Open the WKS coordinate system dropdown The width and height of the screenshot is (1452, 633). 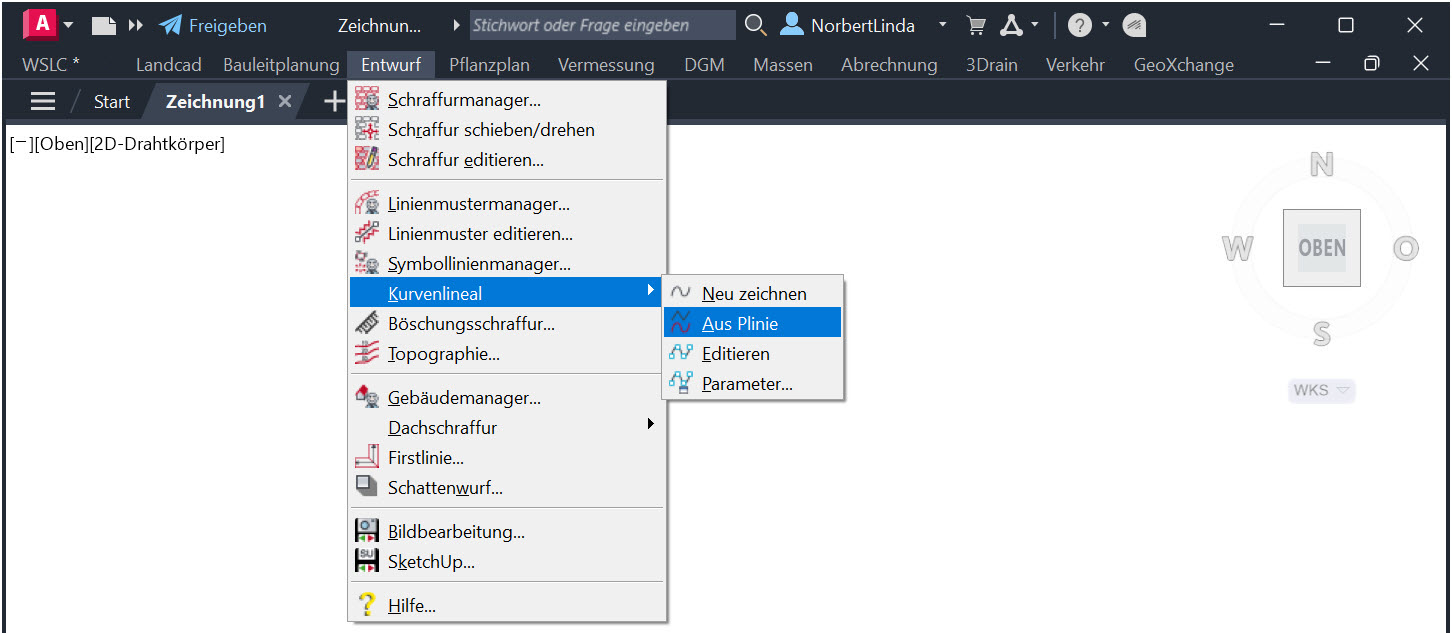click(x=1321, y=391)
